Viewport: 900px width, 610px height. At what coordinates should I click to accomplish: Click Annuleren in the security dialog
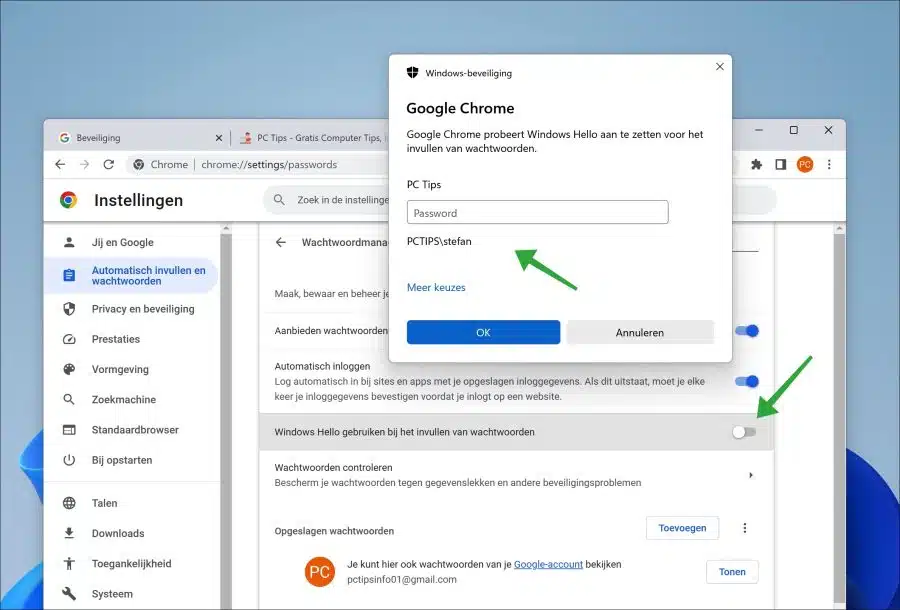(x=640, y=332)
